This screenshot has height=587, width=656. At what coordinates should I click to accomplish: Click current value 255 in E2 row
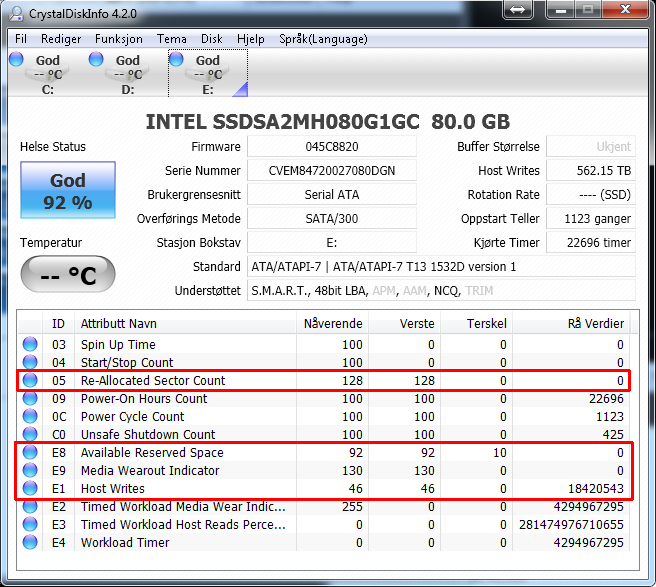(352, 506)
